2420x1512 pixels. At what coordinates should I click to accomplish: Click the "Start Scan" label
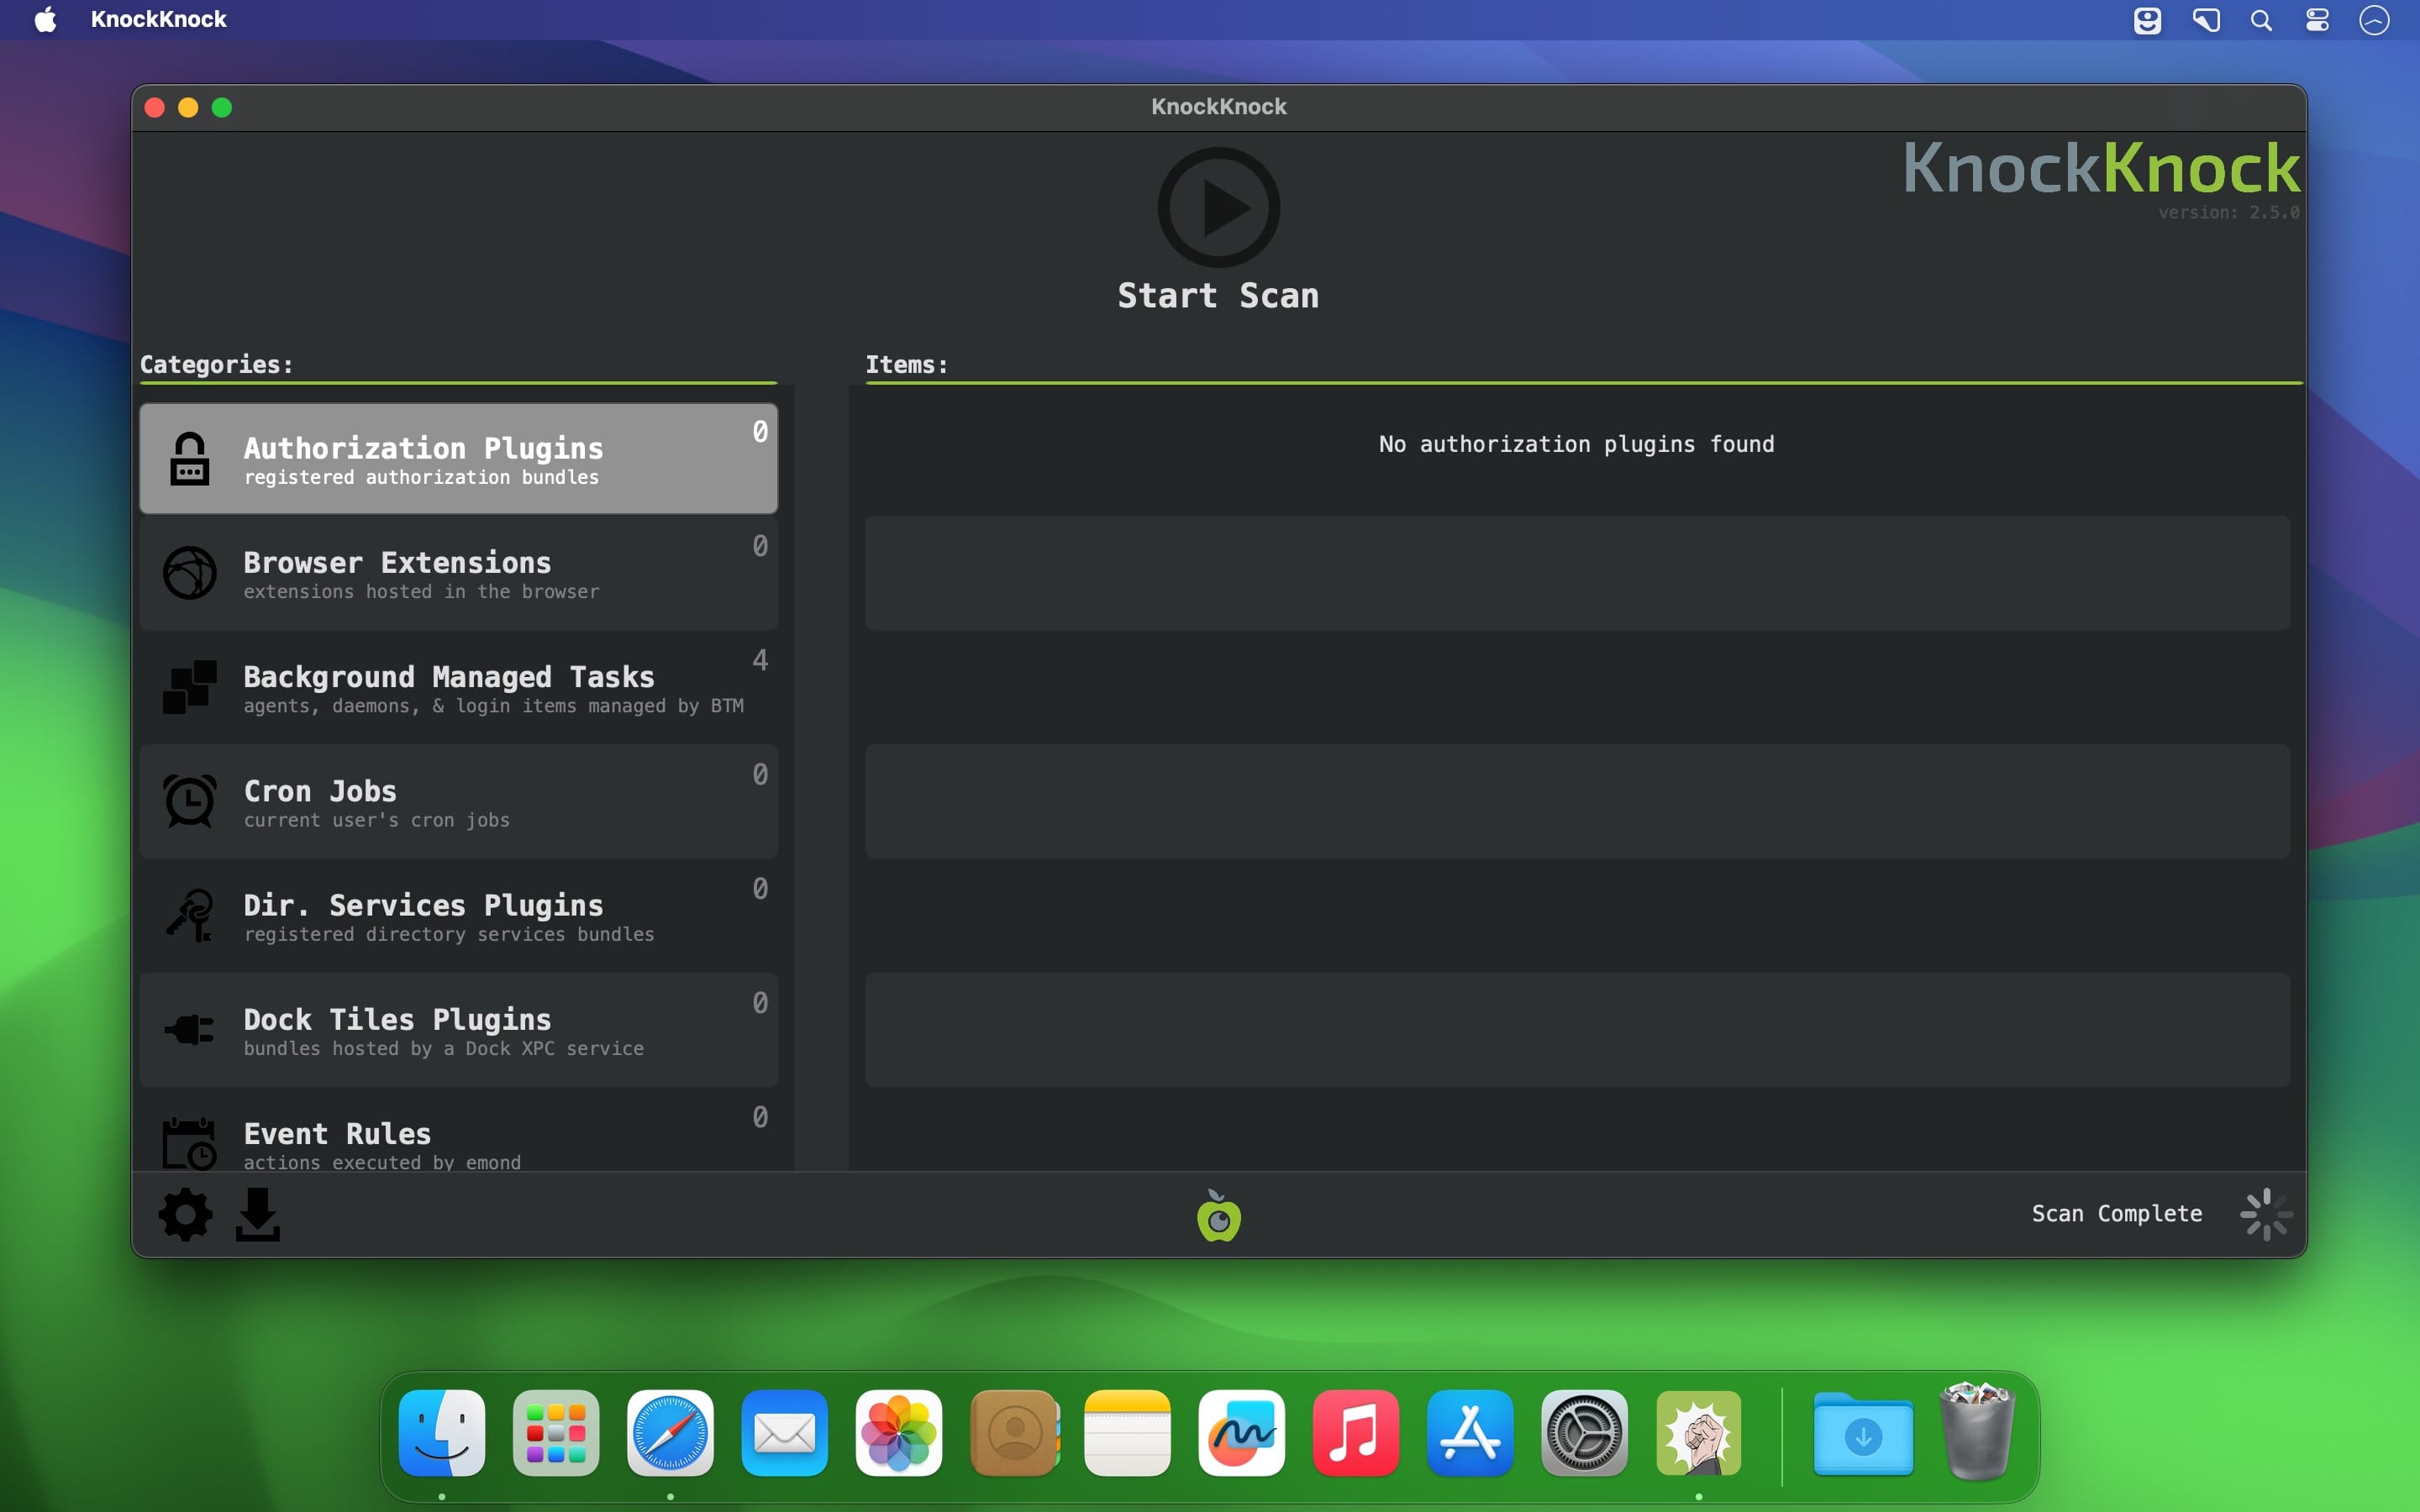click(1218, 296)
